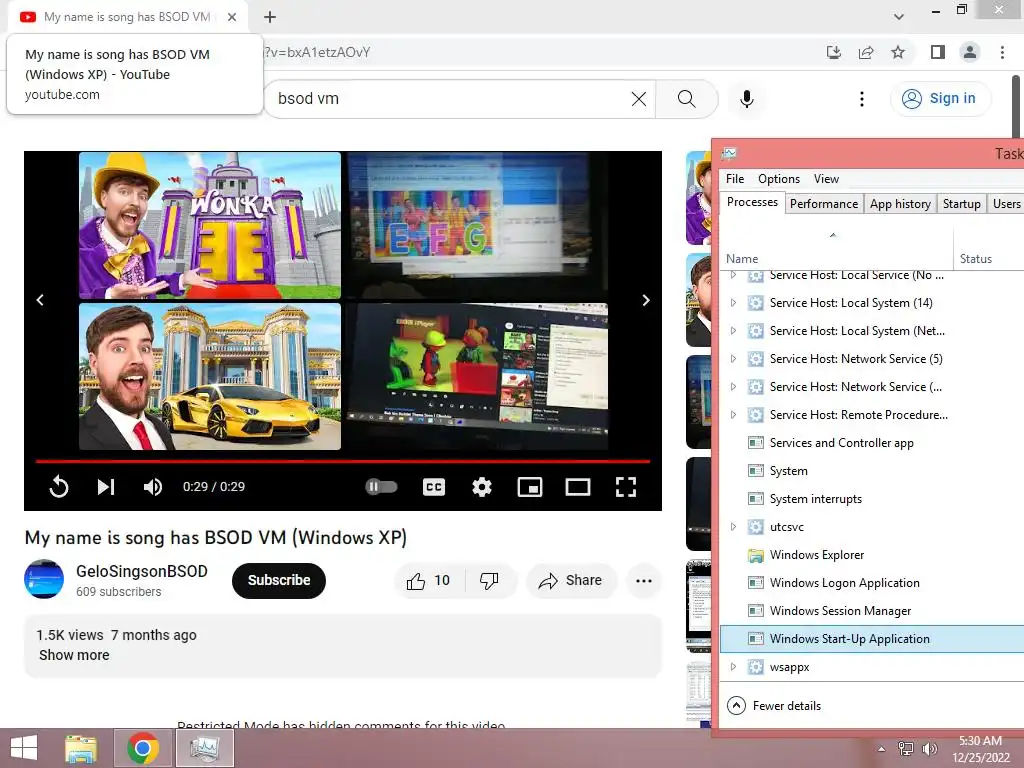Select the Windows Explorer process
Image resolution: width=1024 pixels, height=768 pixels.
point(872,555)
